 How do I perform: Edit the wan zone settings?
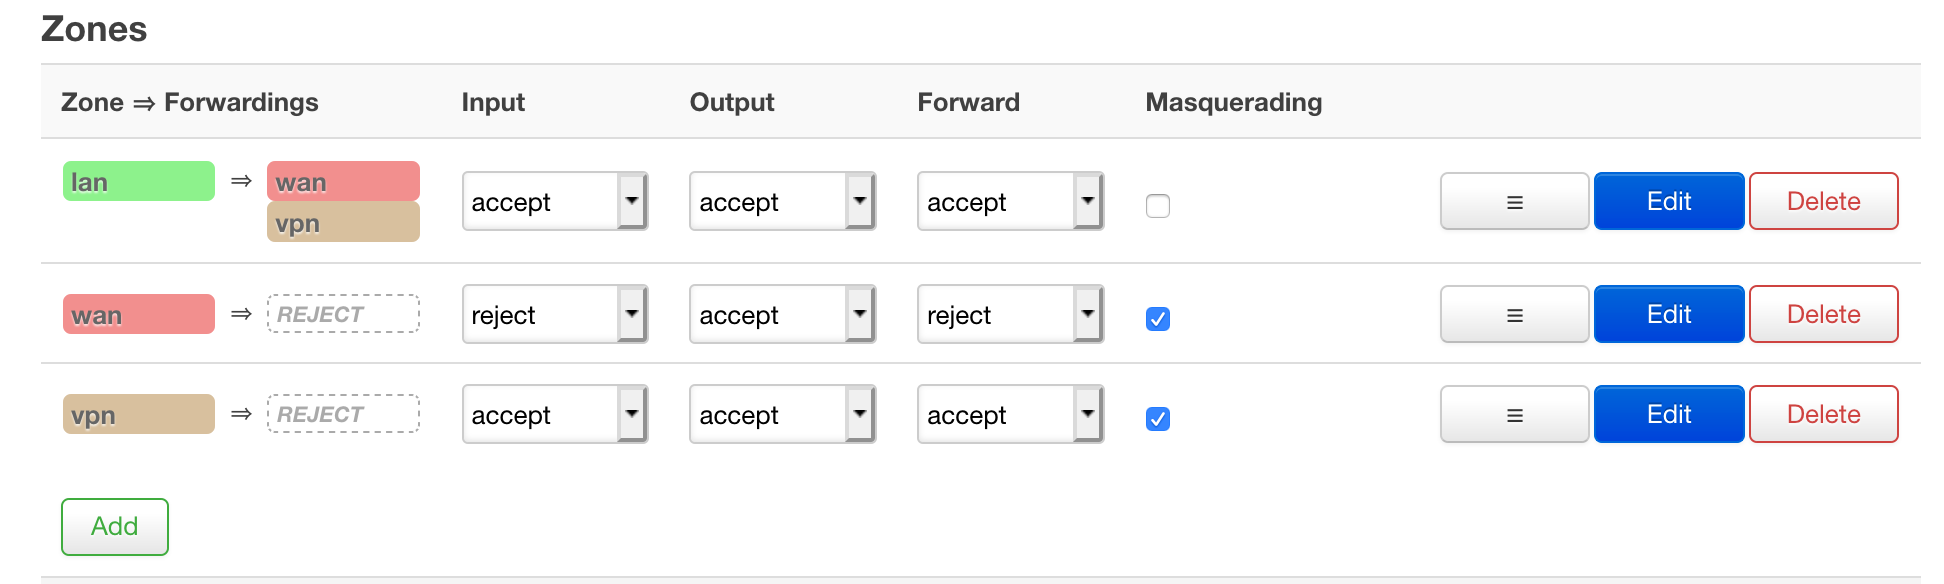(1668, 314)
